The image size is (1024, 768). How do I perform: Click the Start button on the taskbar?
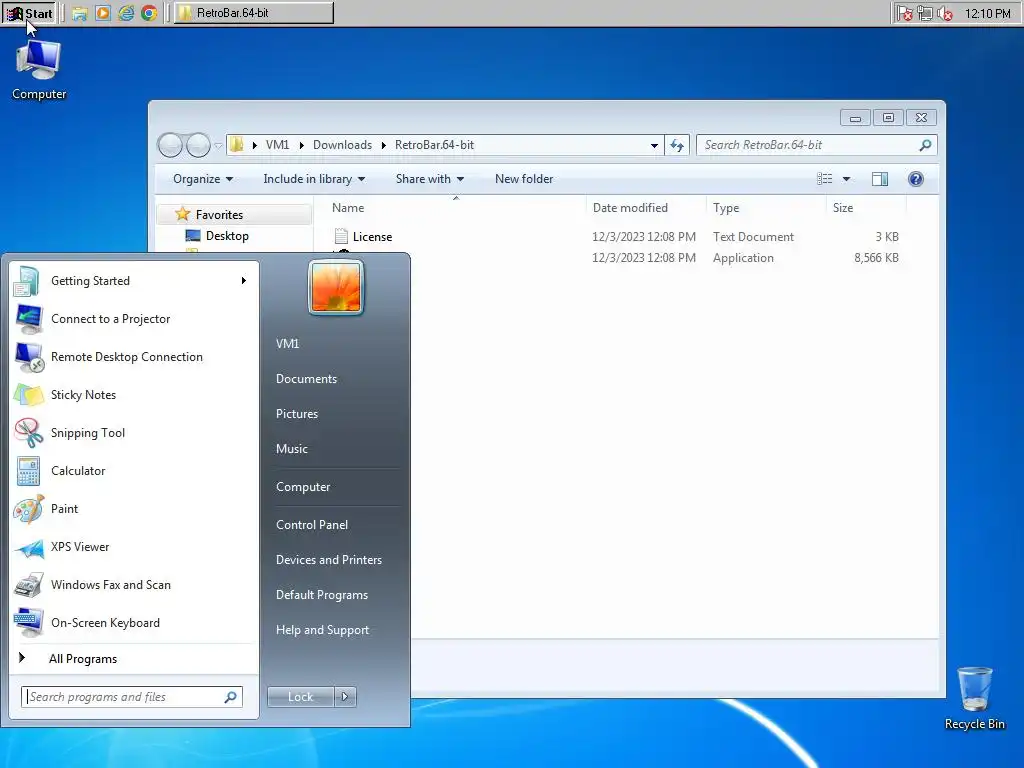pos(29,13)
